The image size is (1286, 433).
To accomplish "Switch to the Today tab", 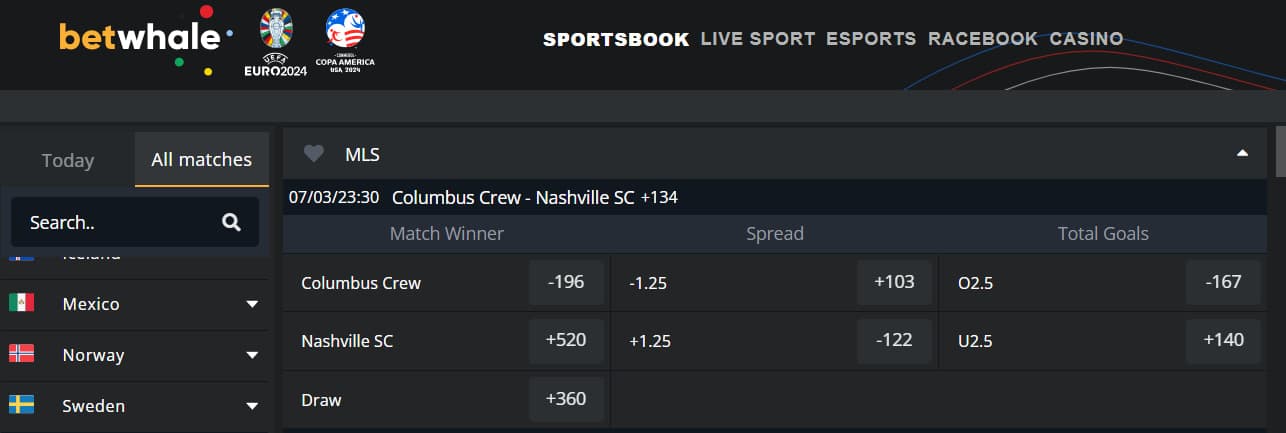I will (x=68, y=160).
